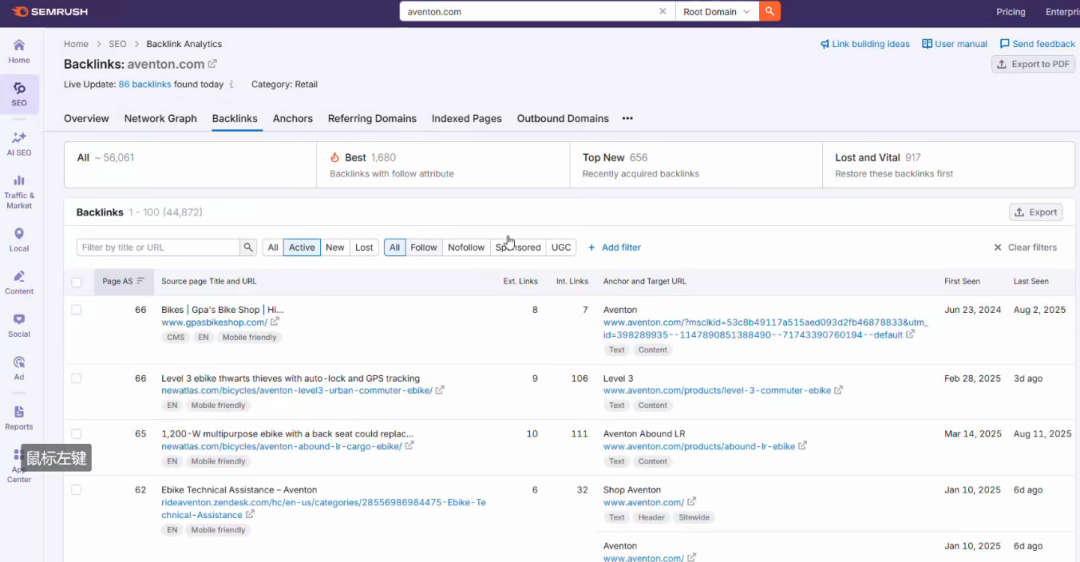Click the SEO breadcrumb
The width and height of the screenshot is (1080, 562).
tap(117, 43)
